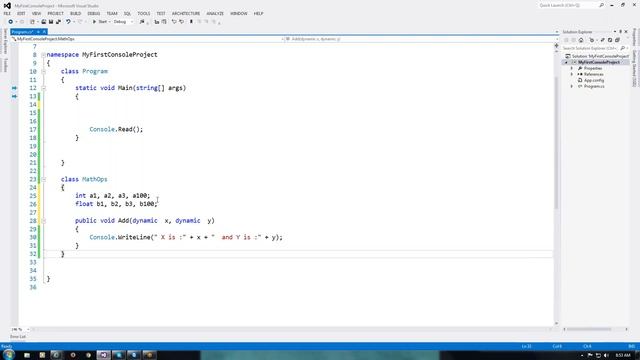Image resolution: width=640 pixels, height=360 pixels.
Task: Click the taskbar volume icon
Action: pyautogui.click(x=606, y=356)
